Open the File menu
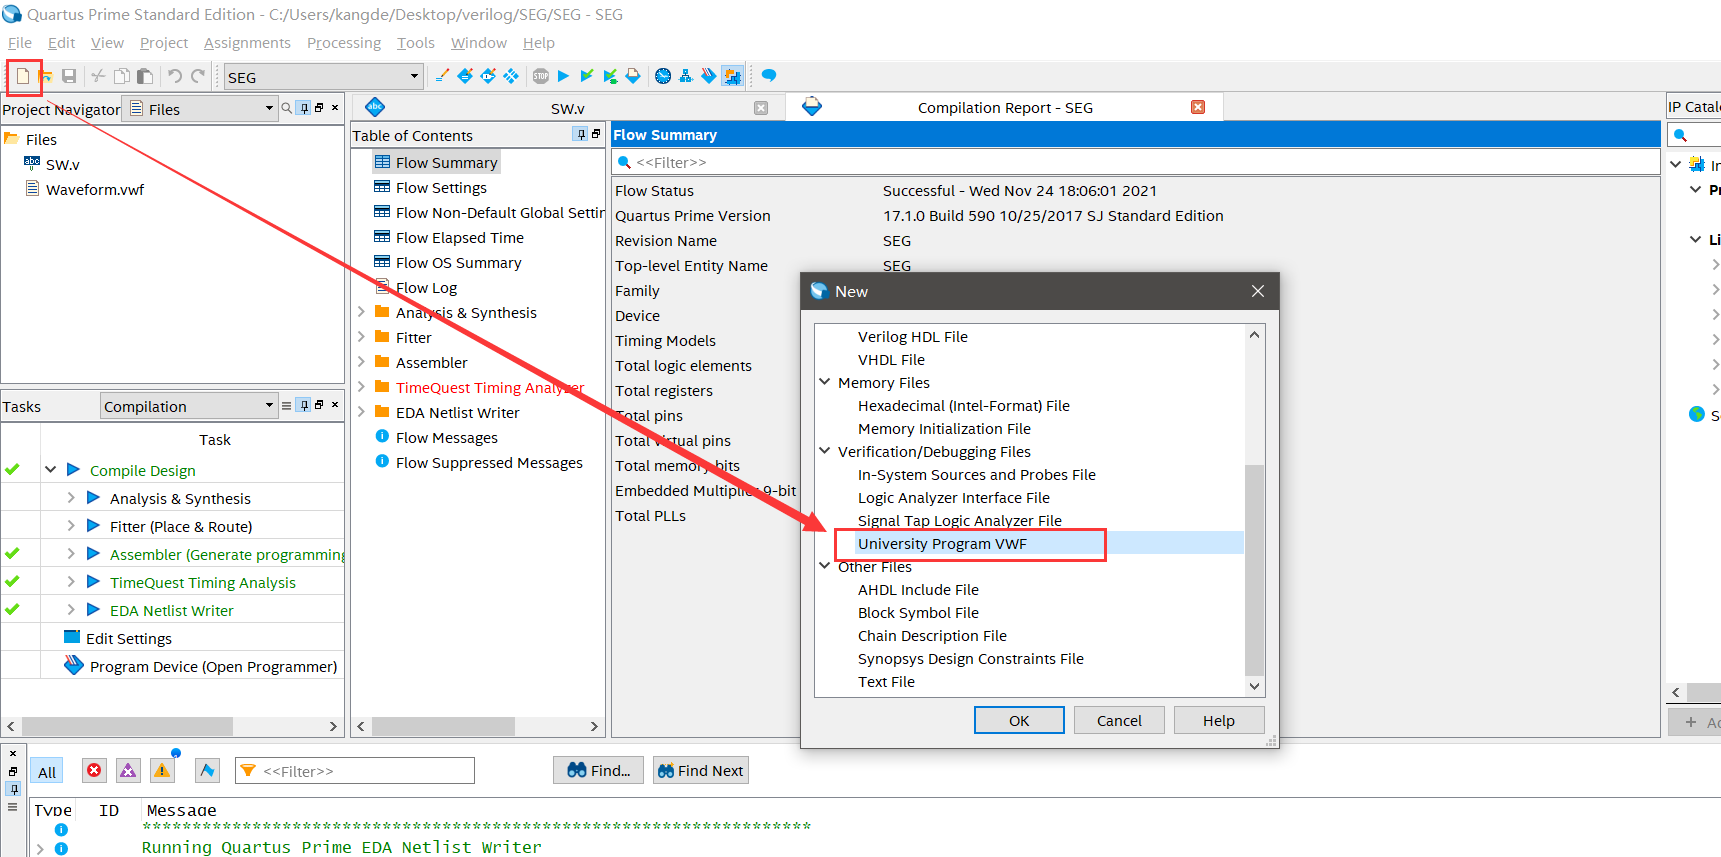The image size is (1721, 857). pos(20,43)
